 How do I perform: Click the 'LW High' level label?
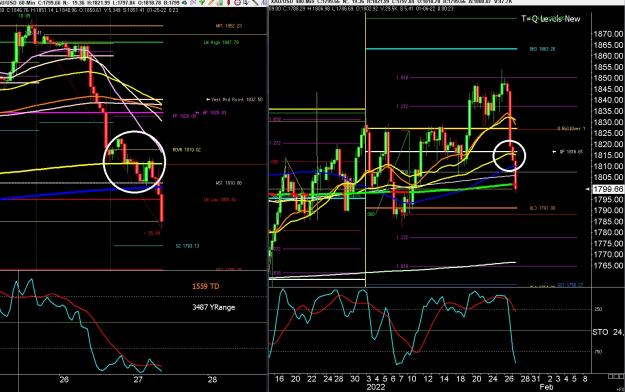point(221,42)
